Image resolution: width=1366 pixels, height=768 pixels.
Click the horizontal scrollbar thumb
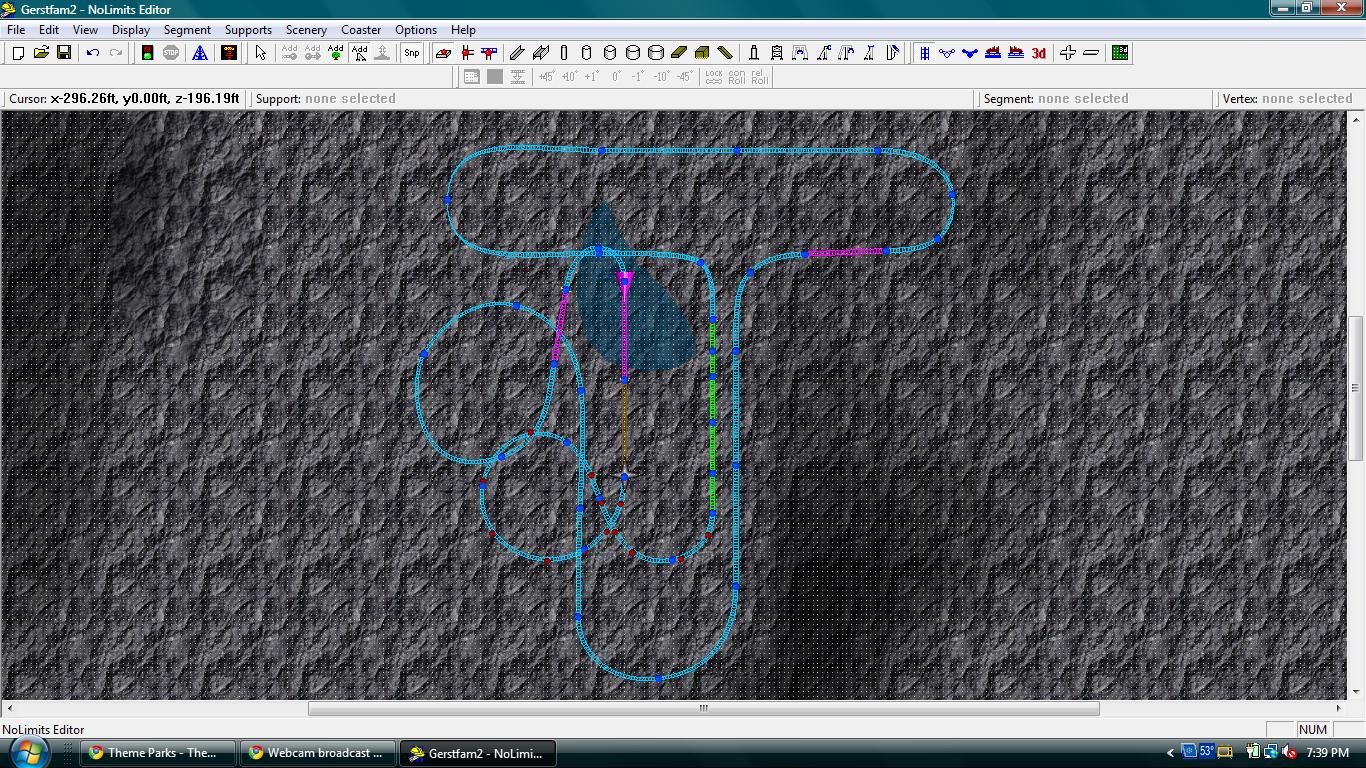tap(703, 708)
